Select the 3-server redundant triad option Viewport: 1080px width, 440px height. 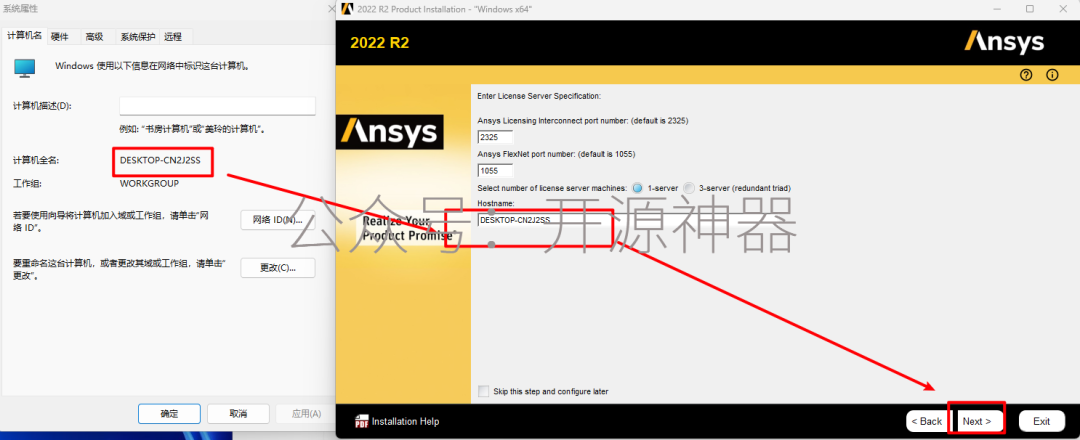point(689,188)
